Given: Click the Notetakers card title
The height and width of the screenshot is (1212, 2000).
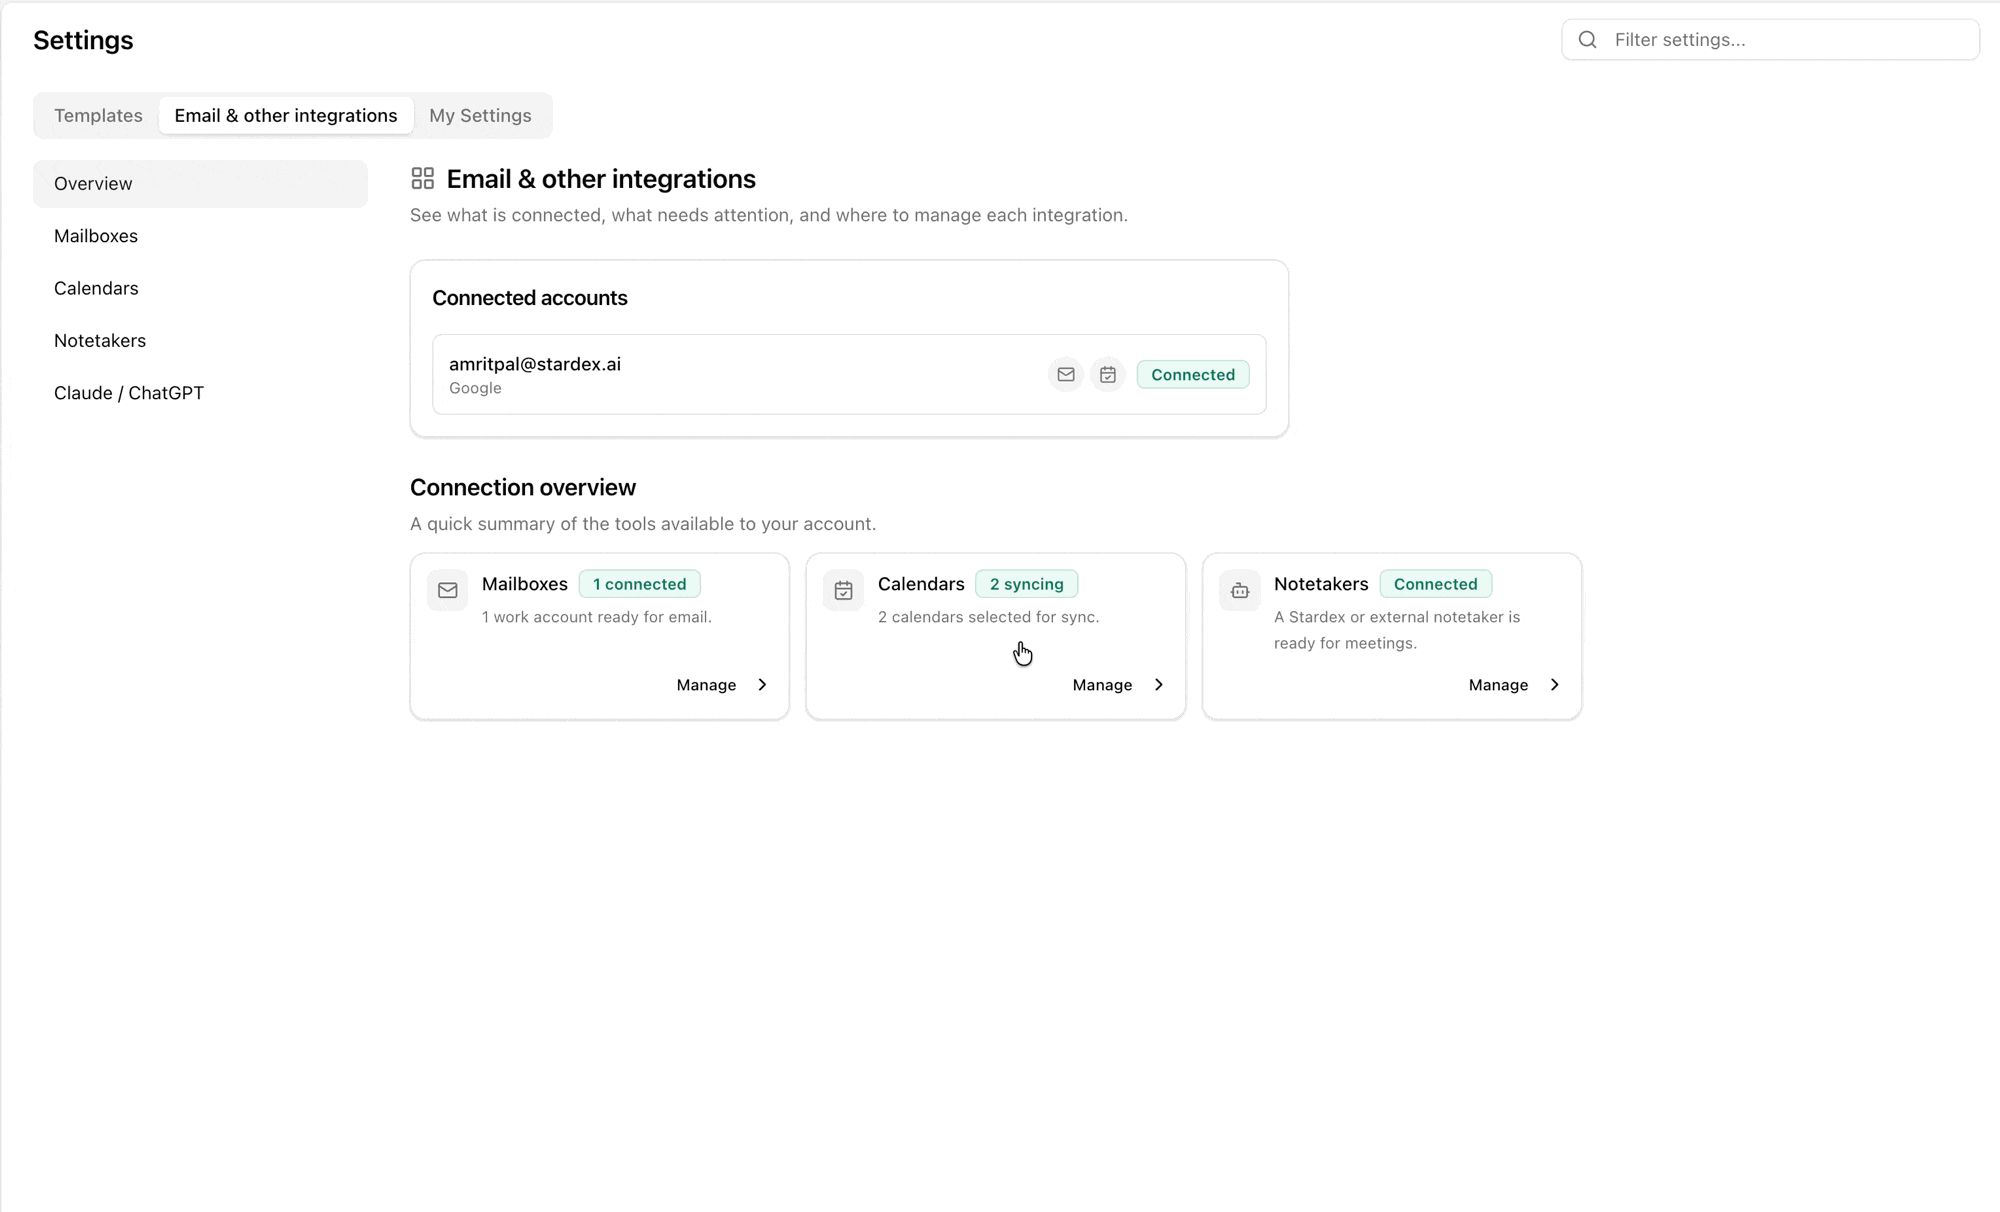Looking at the screenshot, I should (x=1321, y=584).
